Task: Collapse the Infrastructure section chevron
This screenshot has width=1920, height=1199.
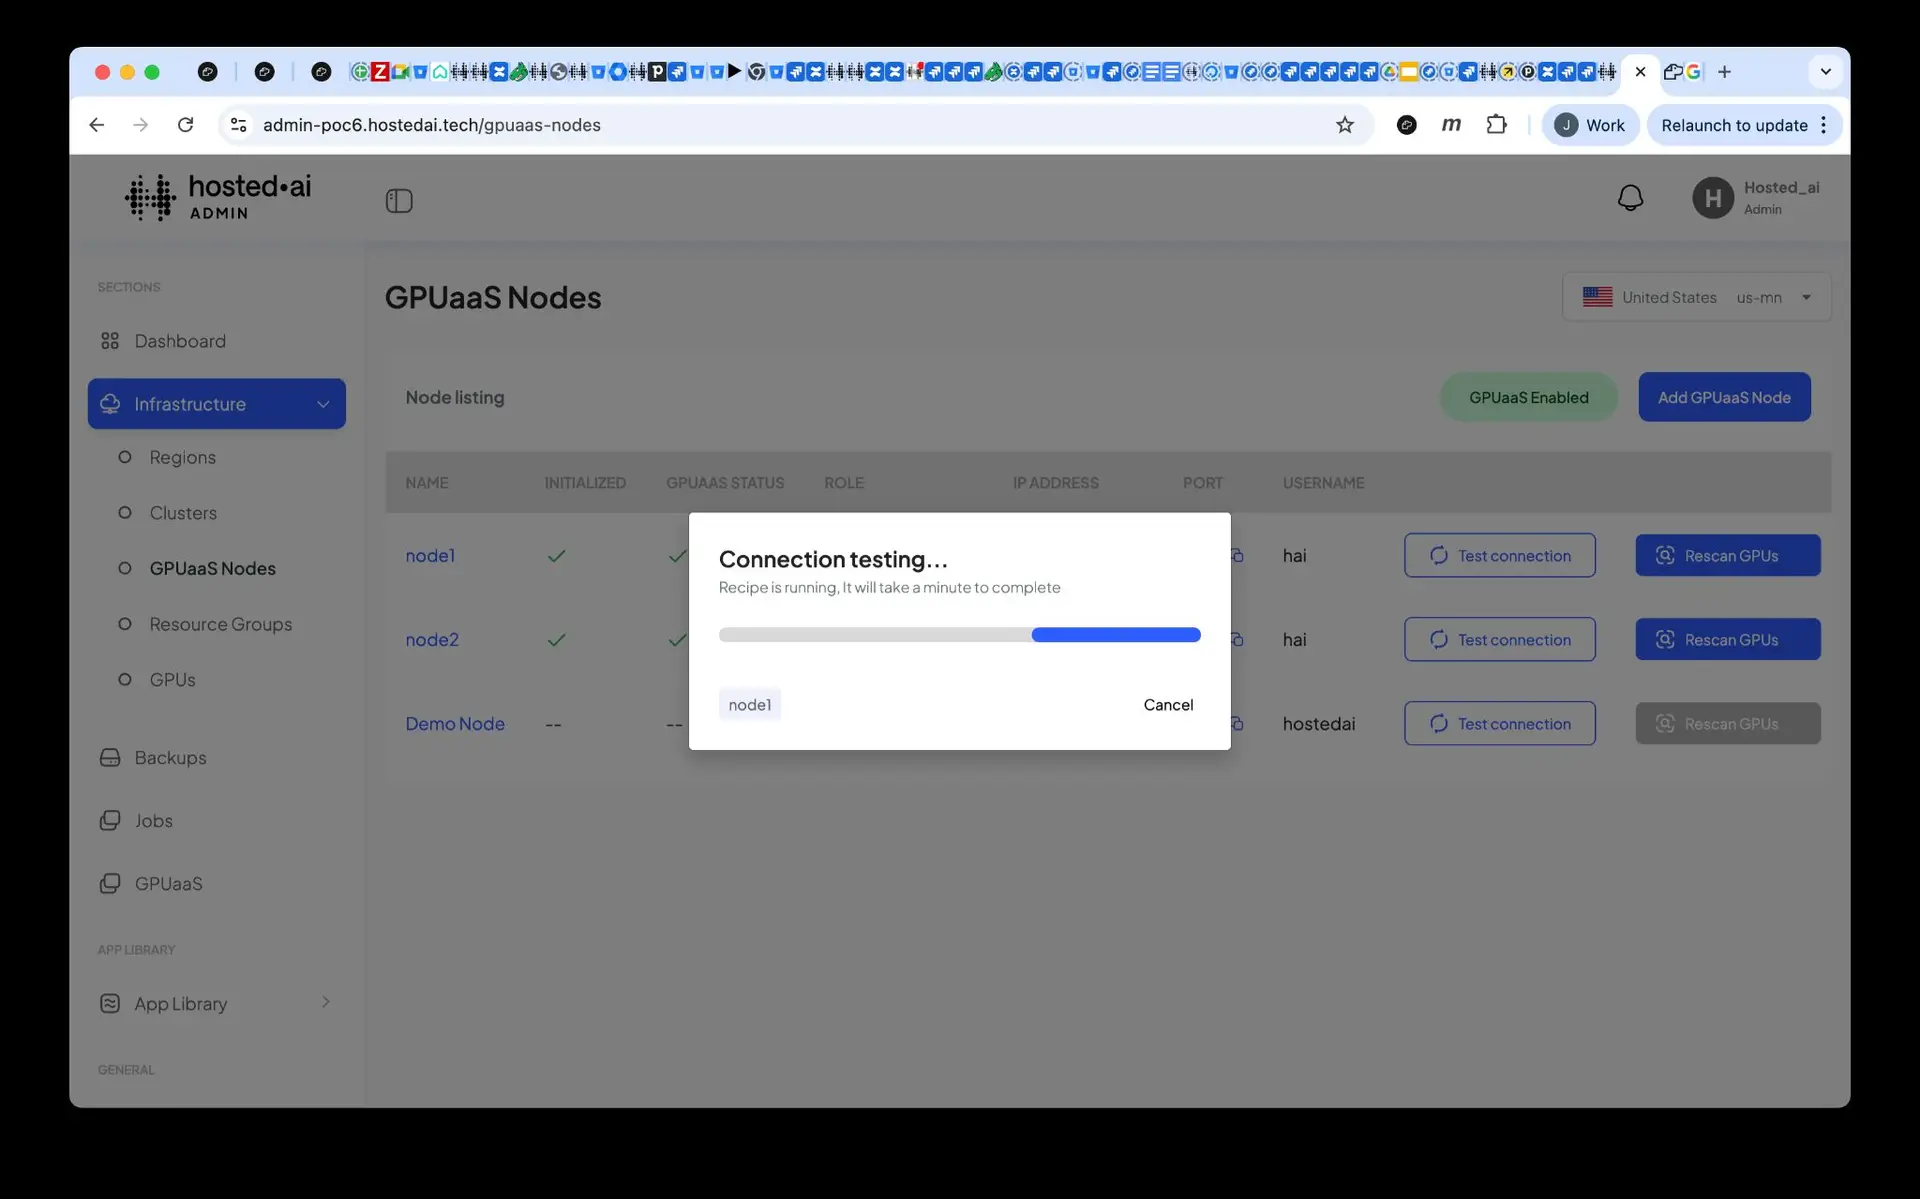Action: pos(322,404)
